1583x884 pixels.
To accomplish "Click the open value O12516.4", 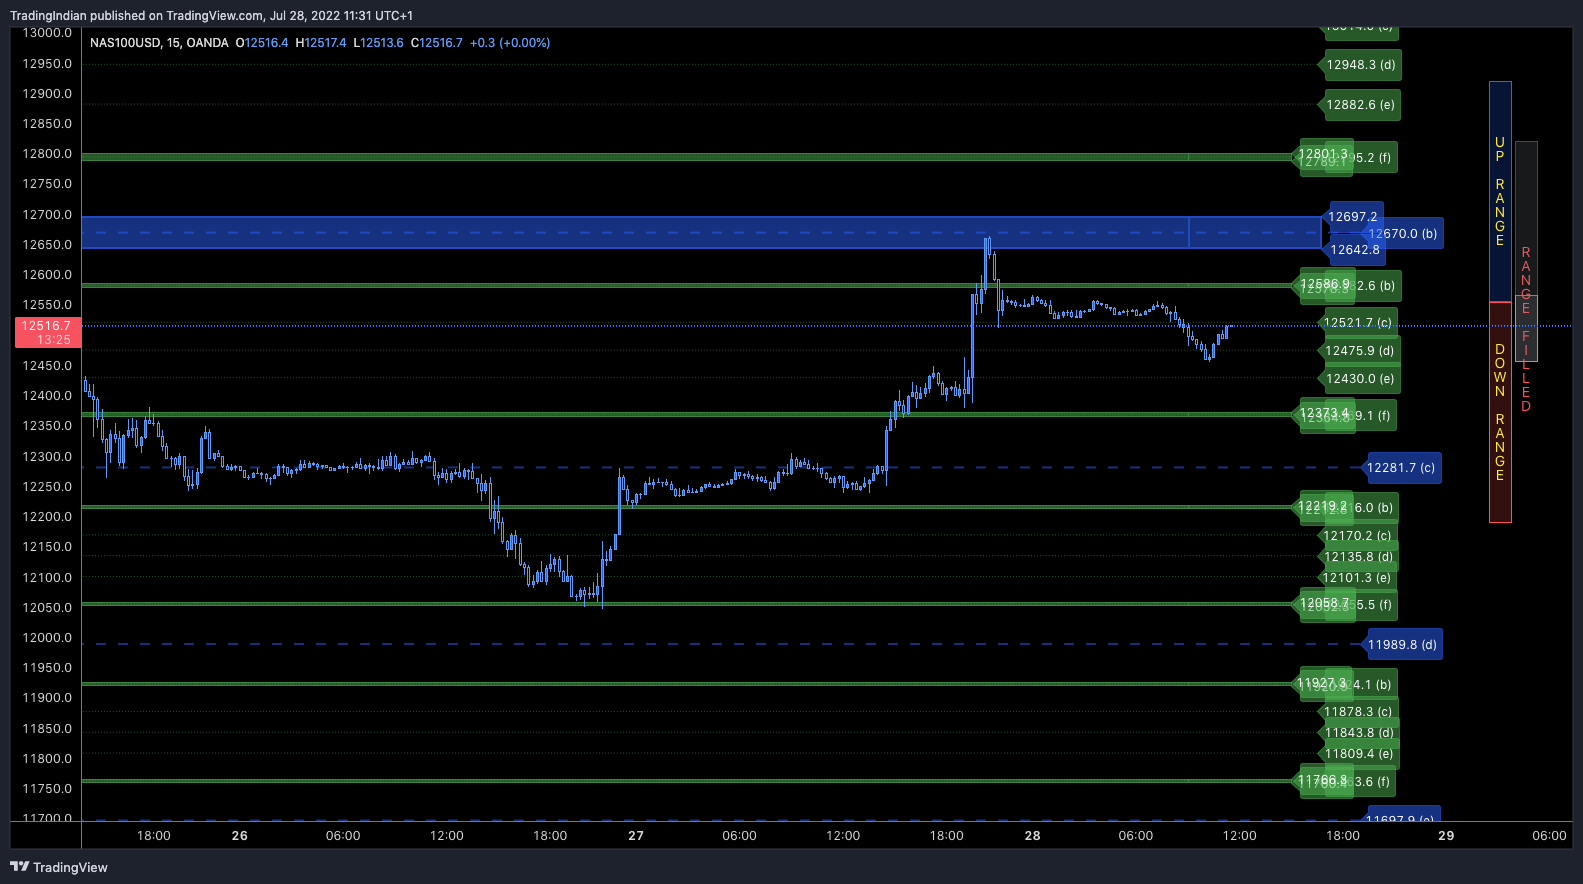I will click(x=262, y=43).
